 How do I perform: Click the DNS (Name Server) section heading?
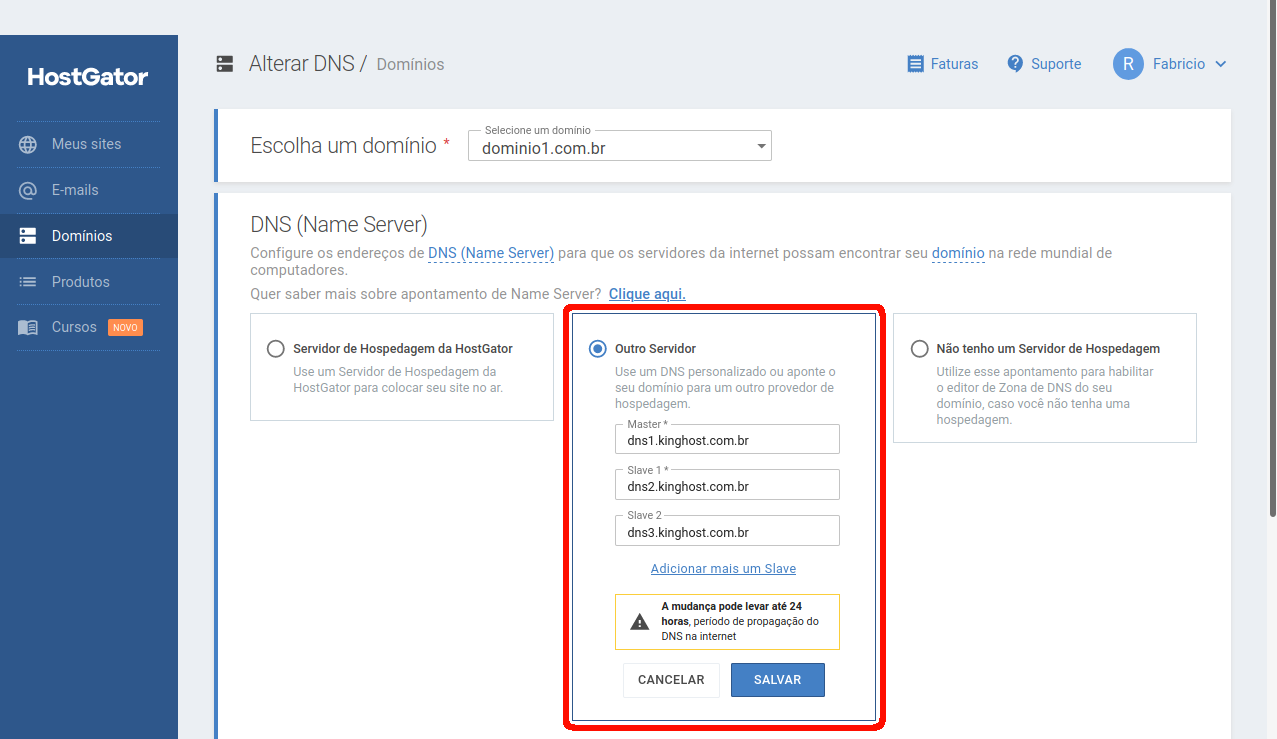click(x=339, y=224)
